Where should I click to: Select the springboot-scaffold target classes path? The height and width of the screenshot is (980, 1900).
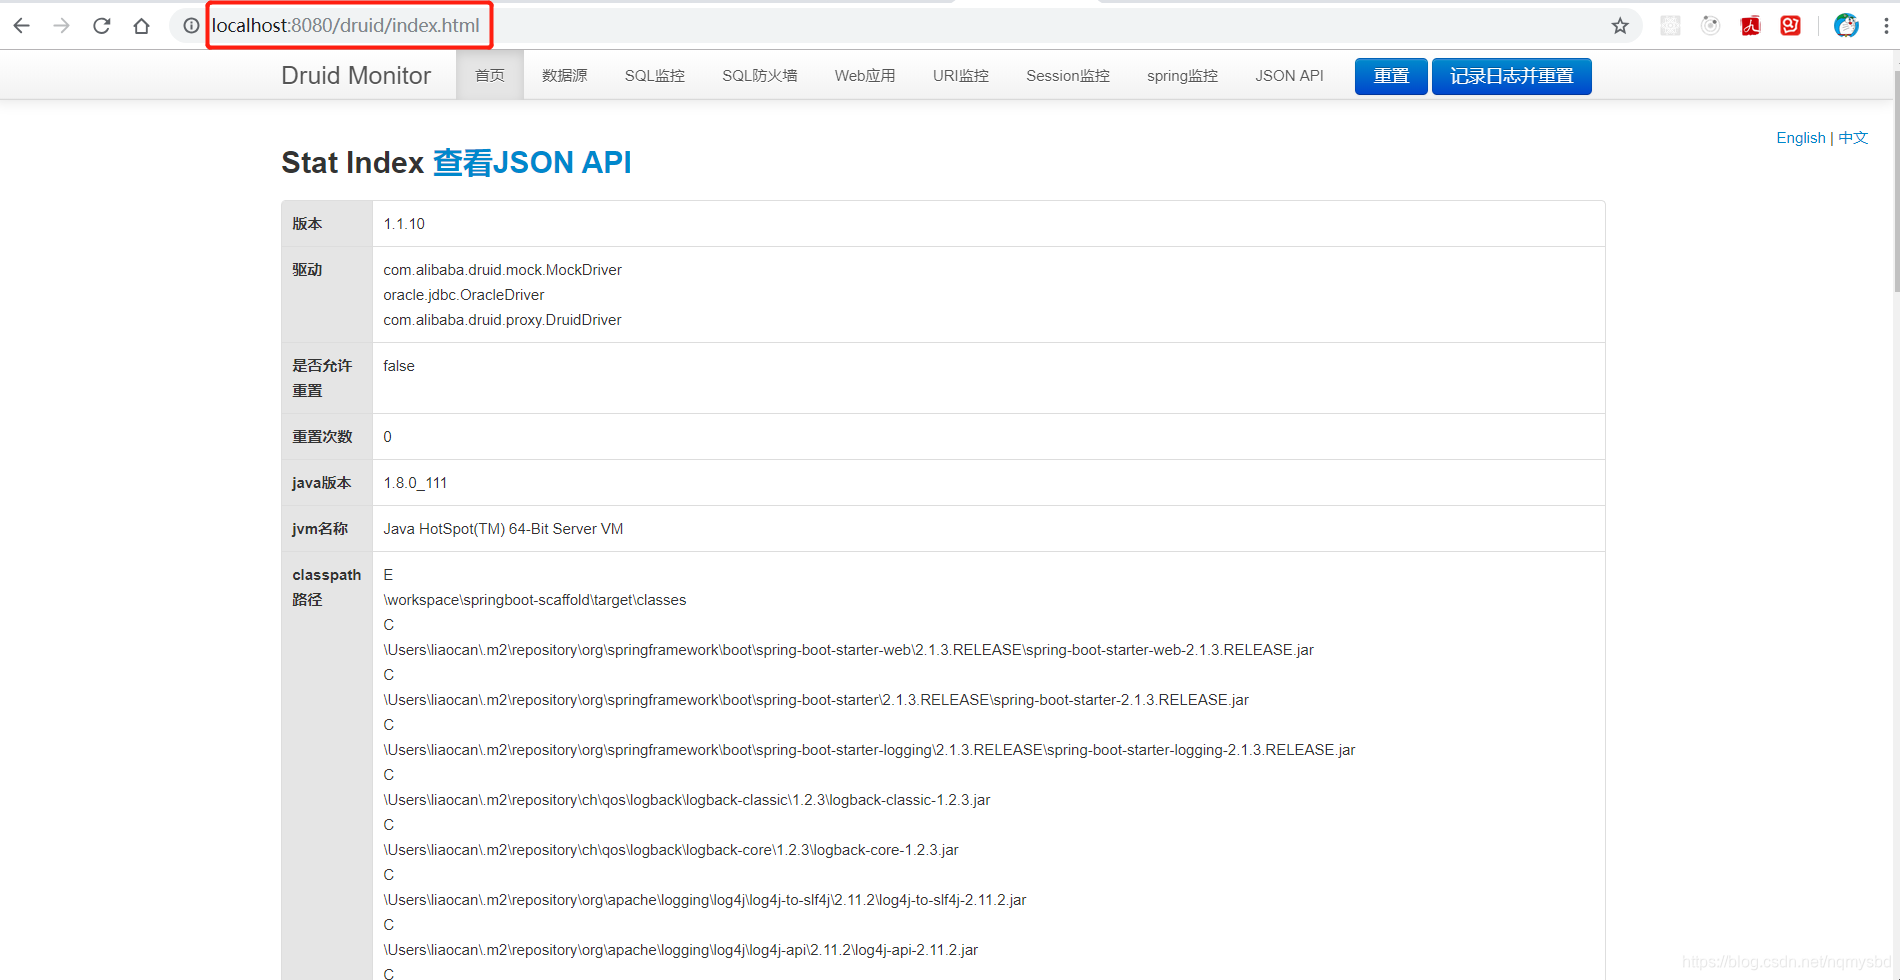point(535,600)
